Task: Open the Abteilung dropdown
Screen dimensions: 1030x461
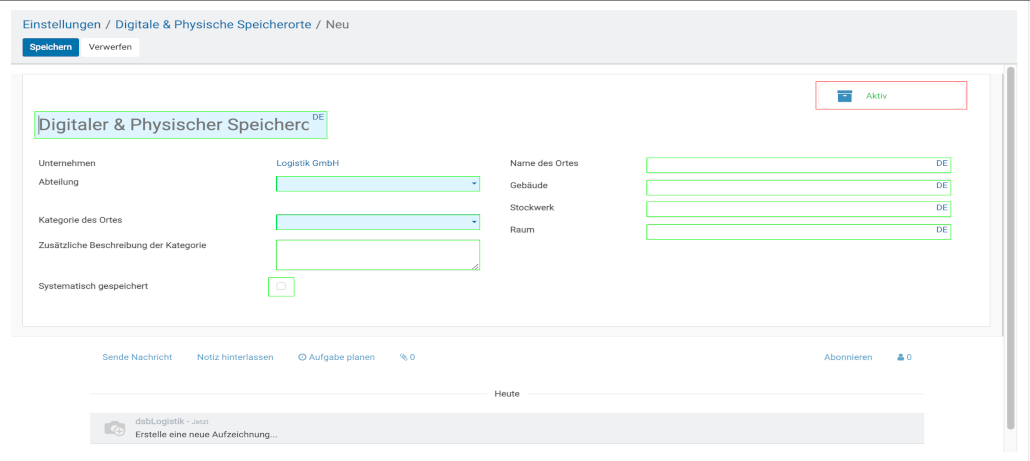Action: 377,184
